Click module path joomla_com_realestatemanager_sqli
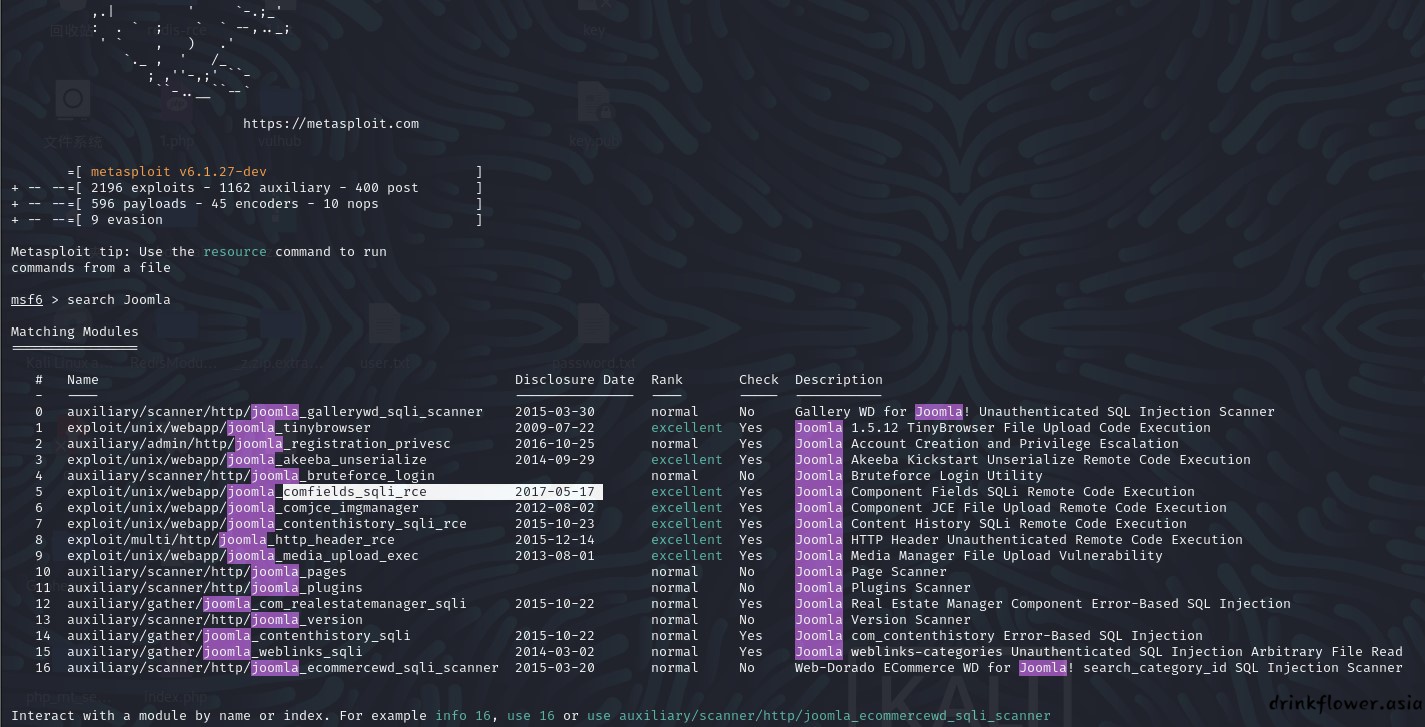 [267, 604]
